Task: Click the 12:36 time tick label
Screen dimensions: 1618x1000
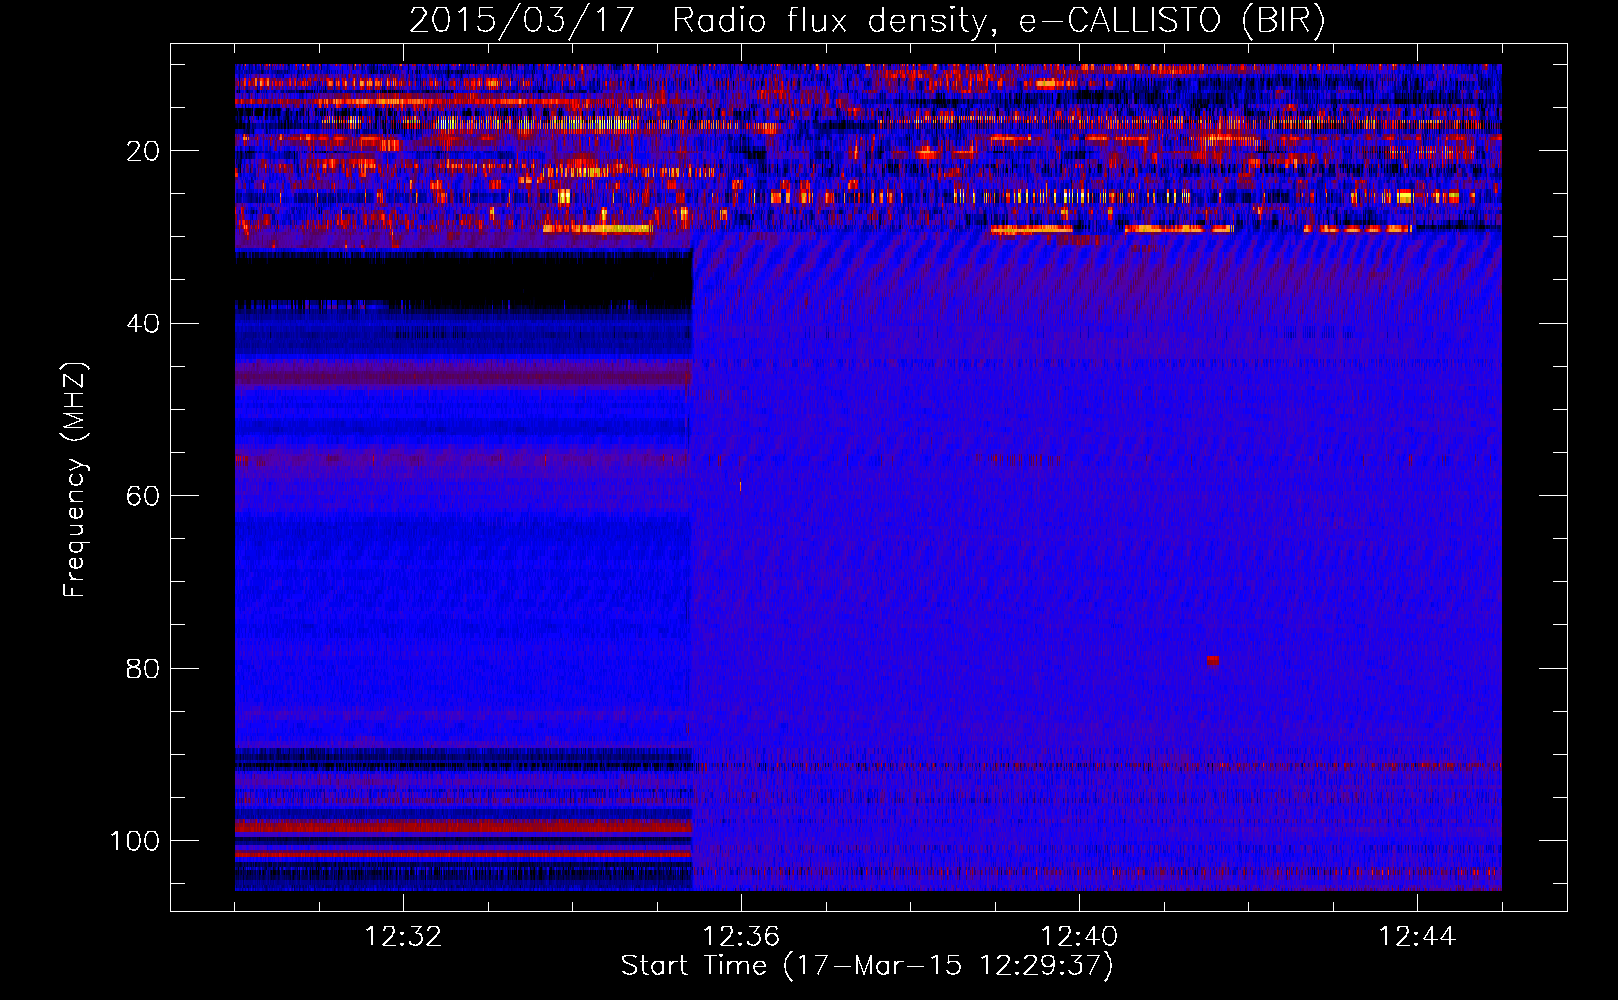Action: pos(741,937)
